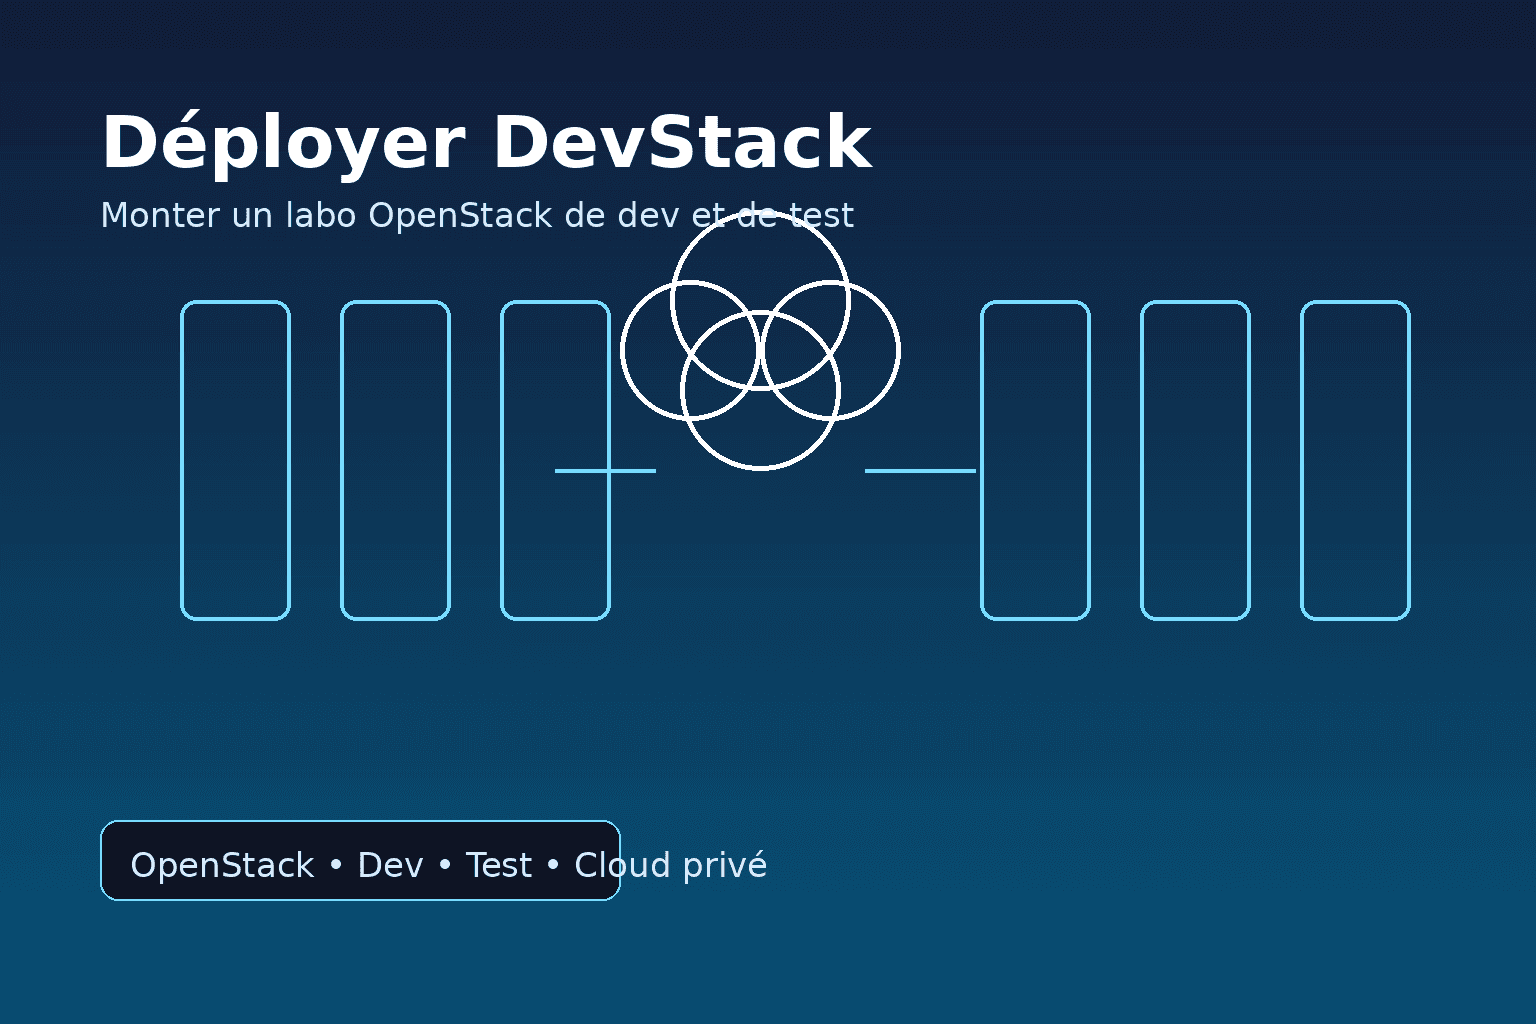The height and width of the screenshot is (1024, 1536).
Task: Click the "OpenStack • Dev • Test" tag pill
Action: pyautogui.click(x=360, y=860)
